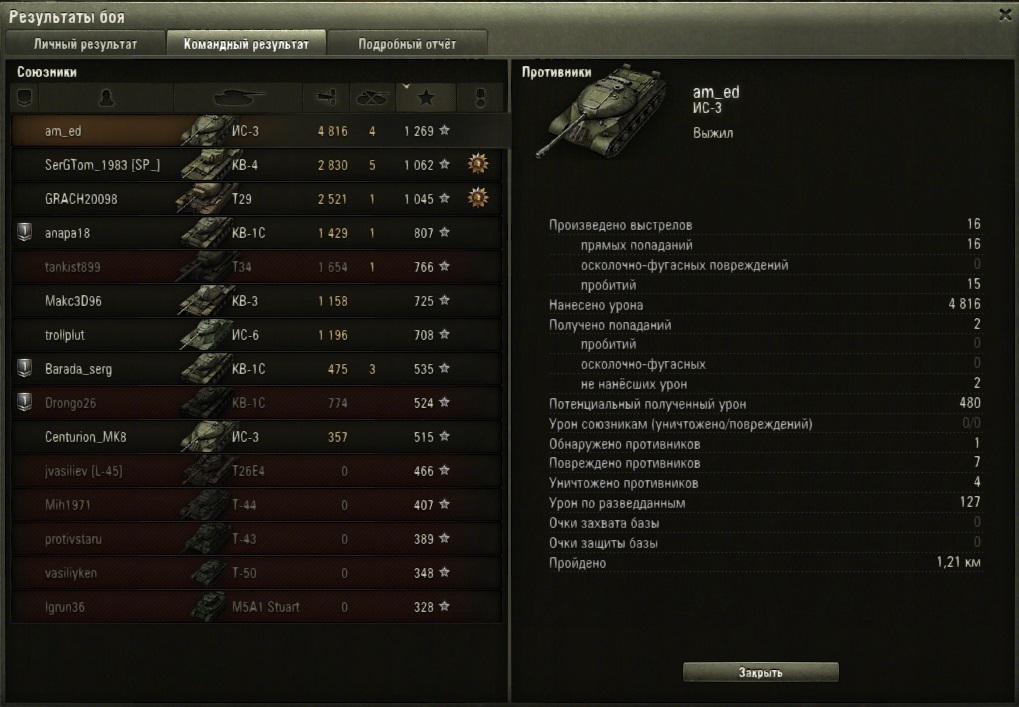Sort allies by experience star icon
Image resolution: width=1019 pixels, height=707 pixels.
[426, 98]
